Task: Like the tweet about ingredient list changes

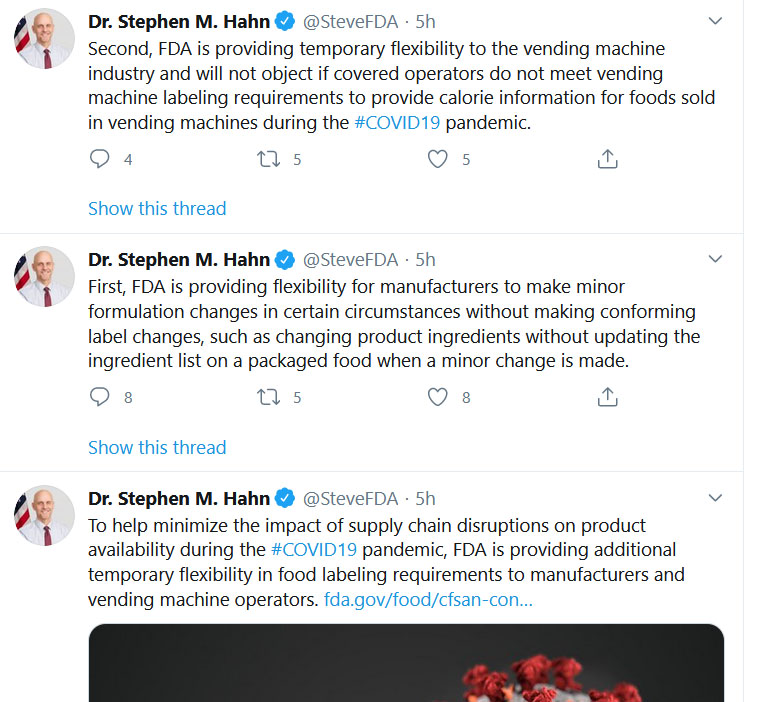Action: [438, 397]
